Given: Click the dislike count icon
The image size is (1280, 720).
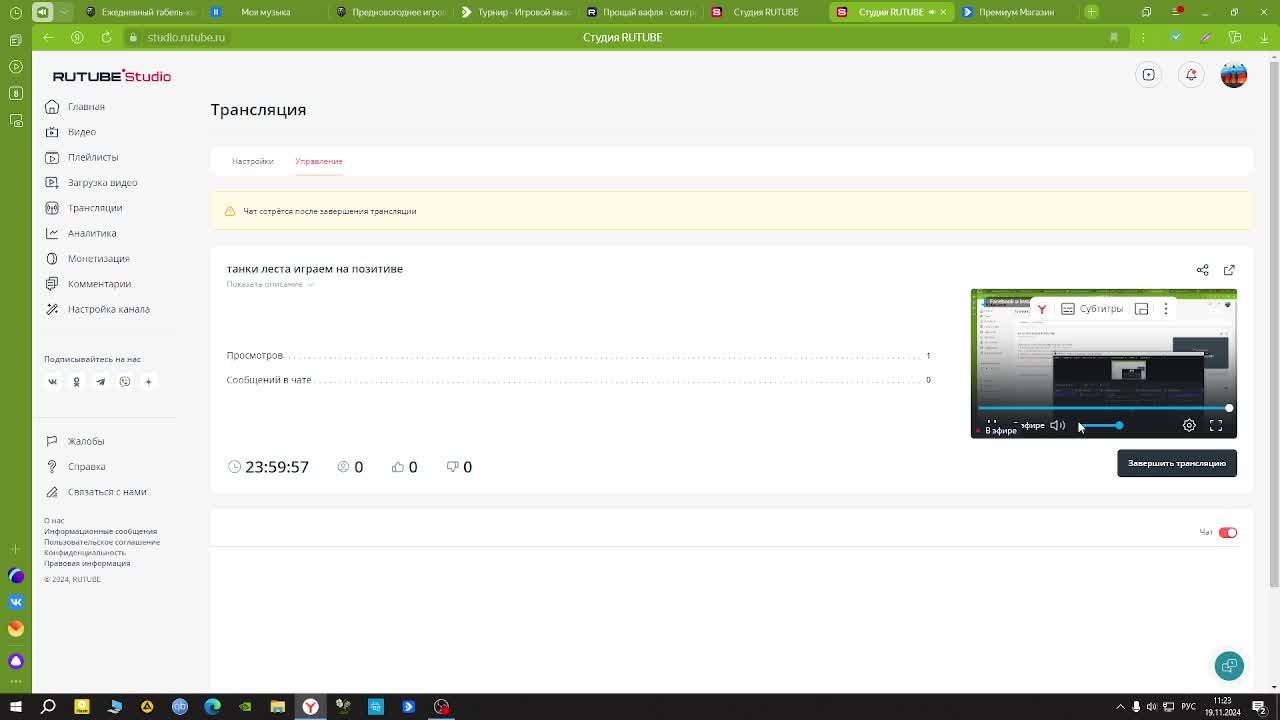Looking at the screenshot, I should tap(452, 467).
